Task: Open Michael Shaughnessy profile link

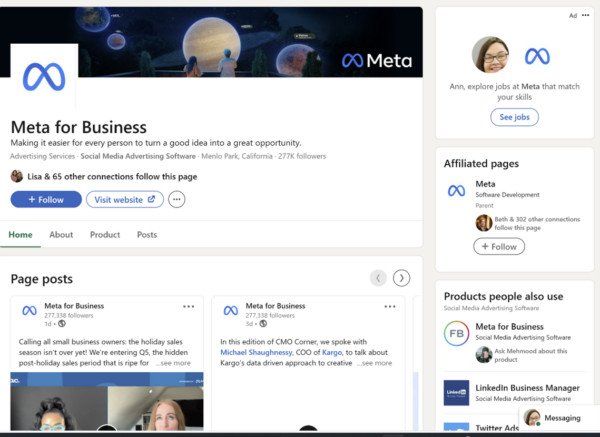Action: (256, 352)
